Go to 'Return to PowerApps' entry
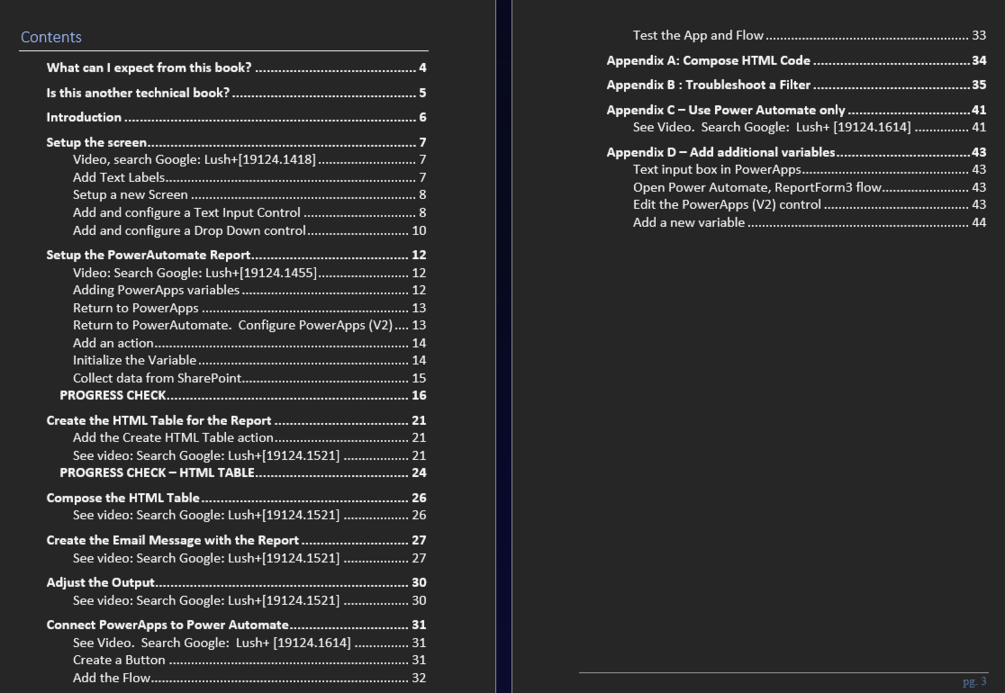The height and width of the screenshot is (693, 1005). 249,308
